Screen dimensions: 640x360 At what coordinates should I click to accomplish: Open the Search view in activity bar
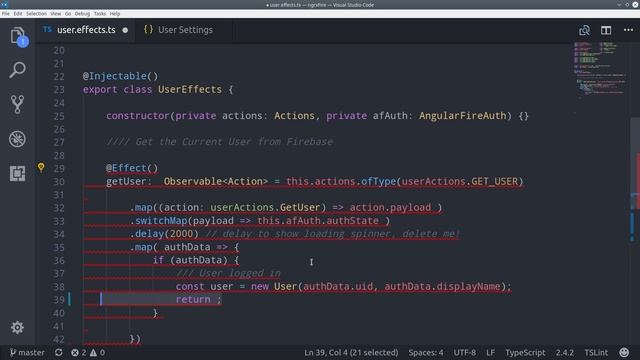click(17, 70)
